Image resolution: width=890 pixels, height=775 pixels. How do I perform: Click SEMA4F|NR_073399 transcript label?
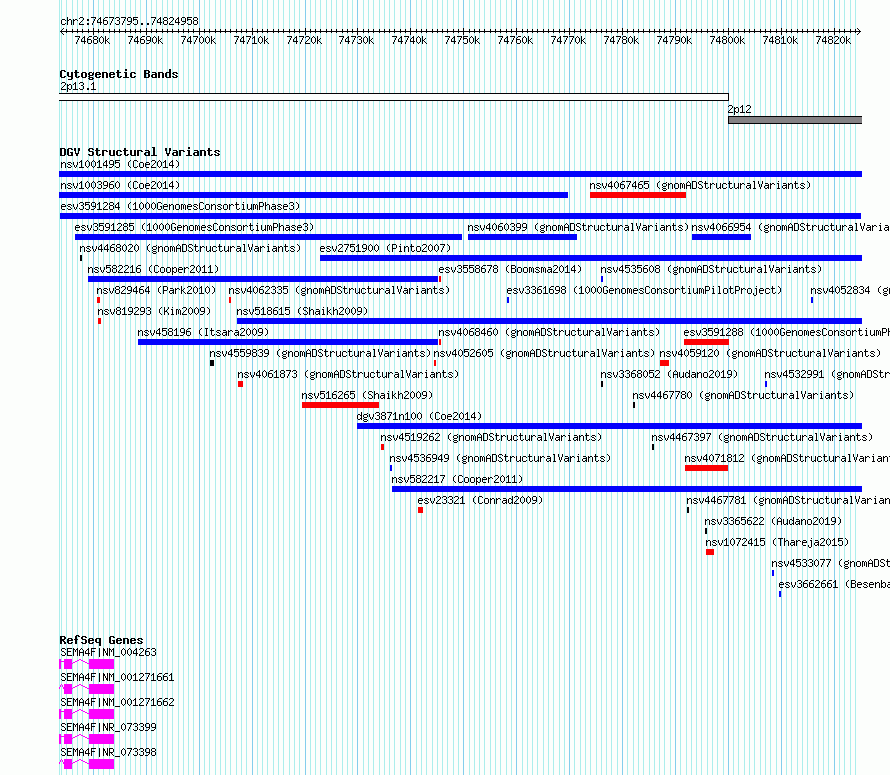(108, 728)
